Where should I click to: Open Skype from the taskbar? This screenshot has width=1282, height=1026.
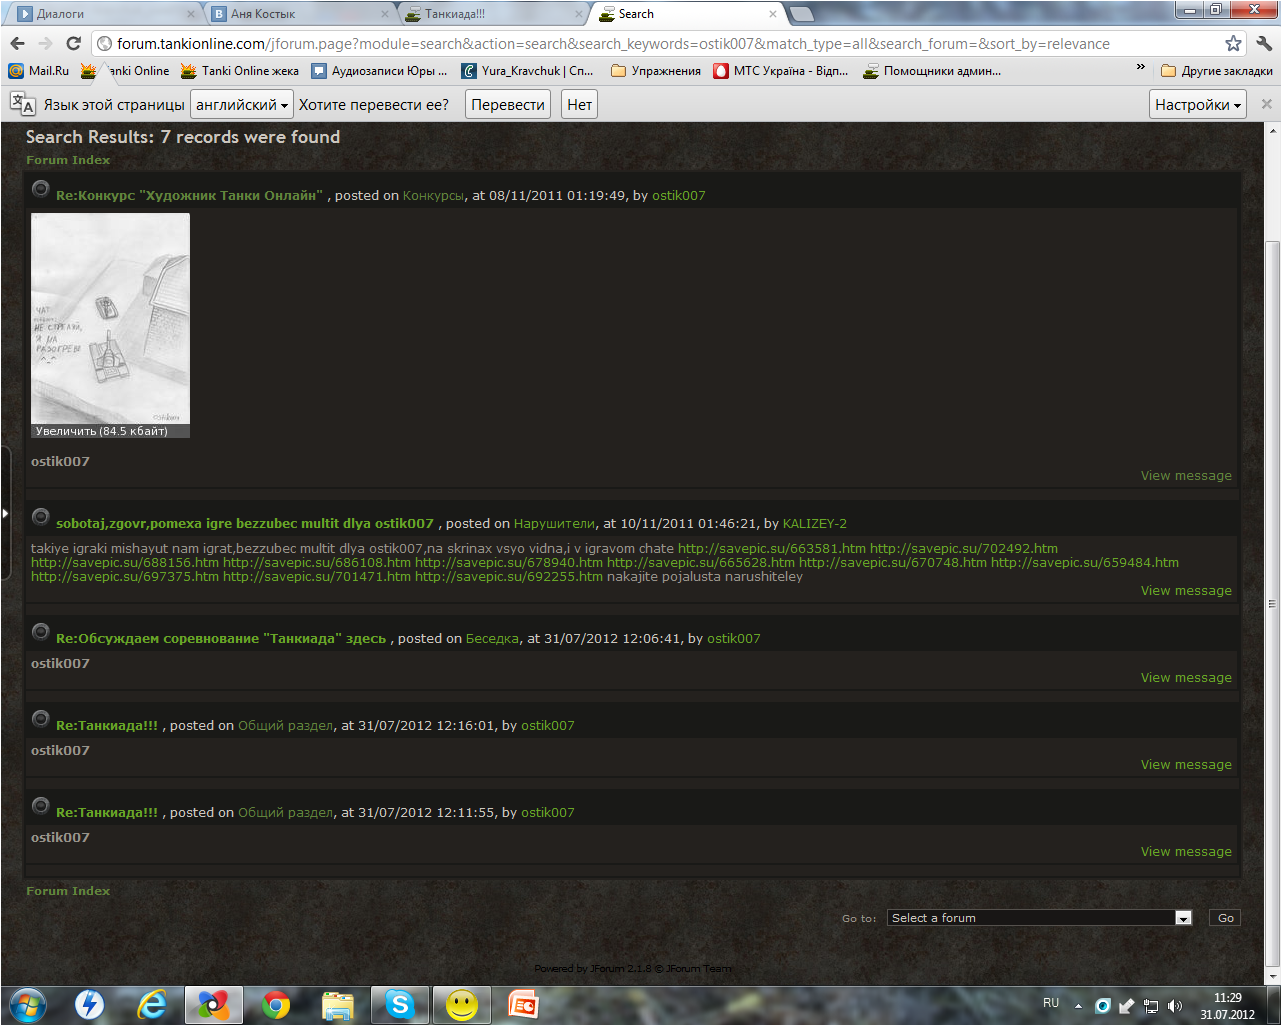tap(400, 1005)
